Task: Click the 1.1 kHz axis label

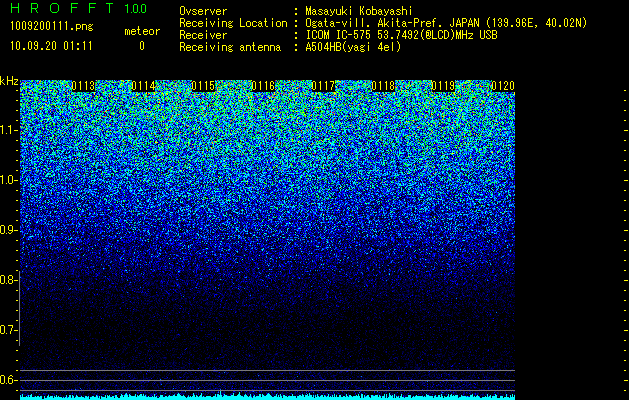Action: pyautogui.click(x=8, y=130)
